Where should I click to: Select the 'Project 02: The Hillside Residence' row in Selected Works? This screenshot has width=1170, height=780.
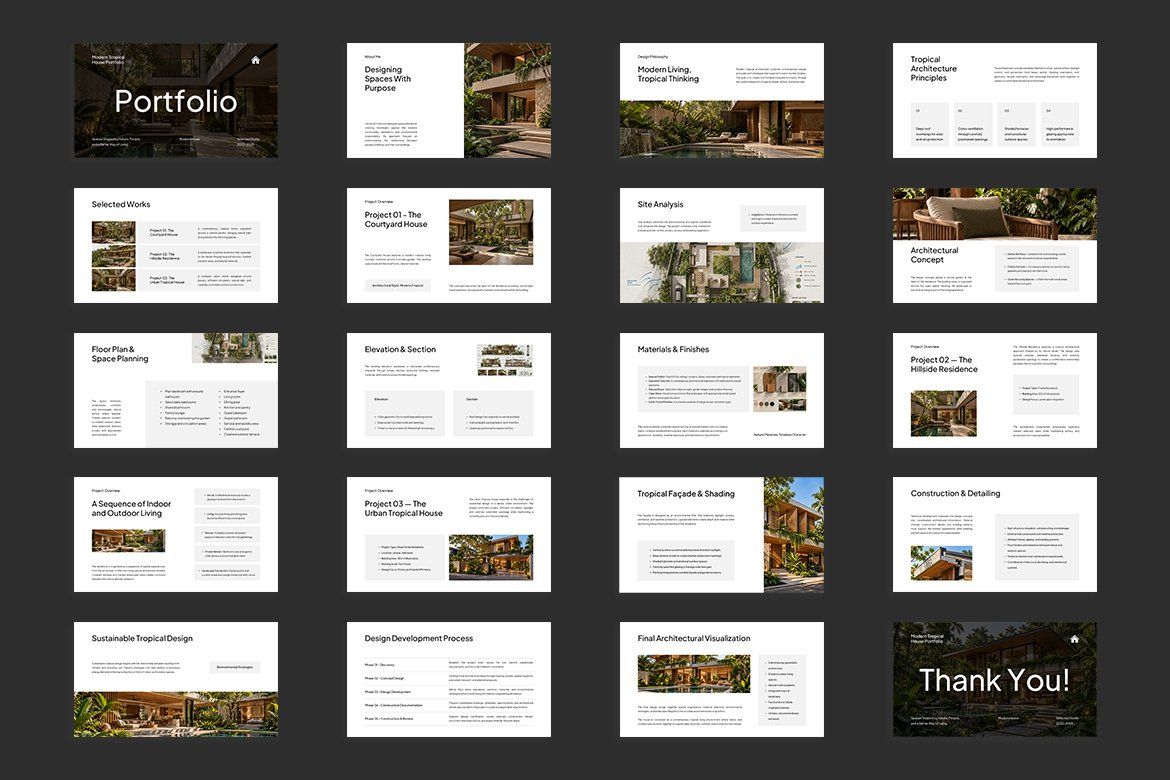[x=175, y=256]
